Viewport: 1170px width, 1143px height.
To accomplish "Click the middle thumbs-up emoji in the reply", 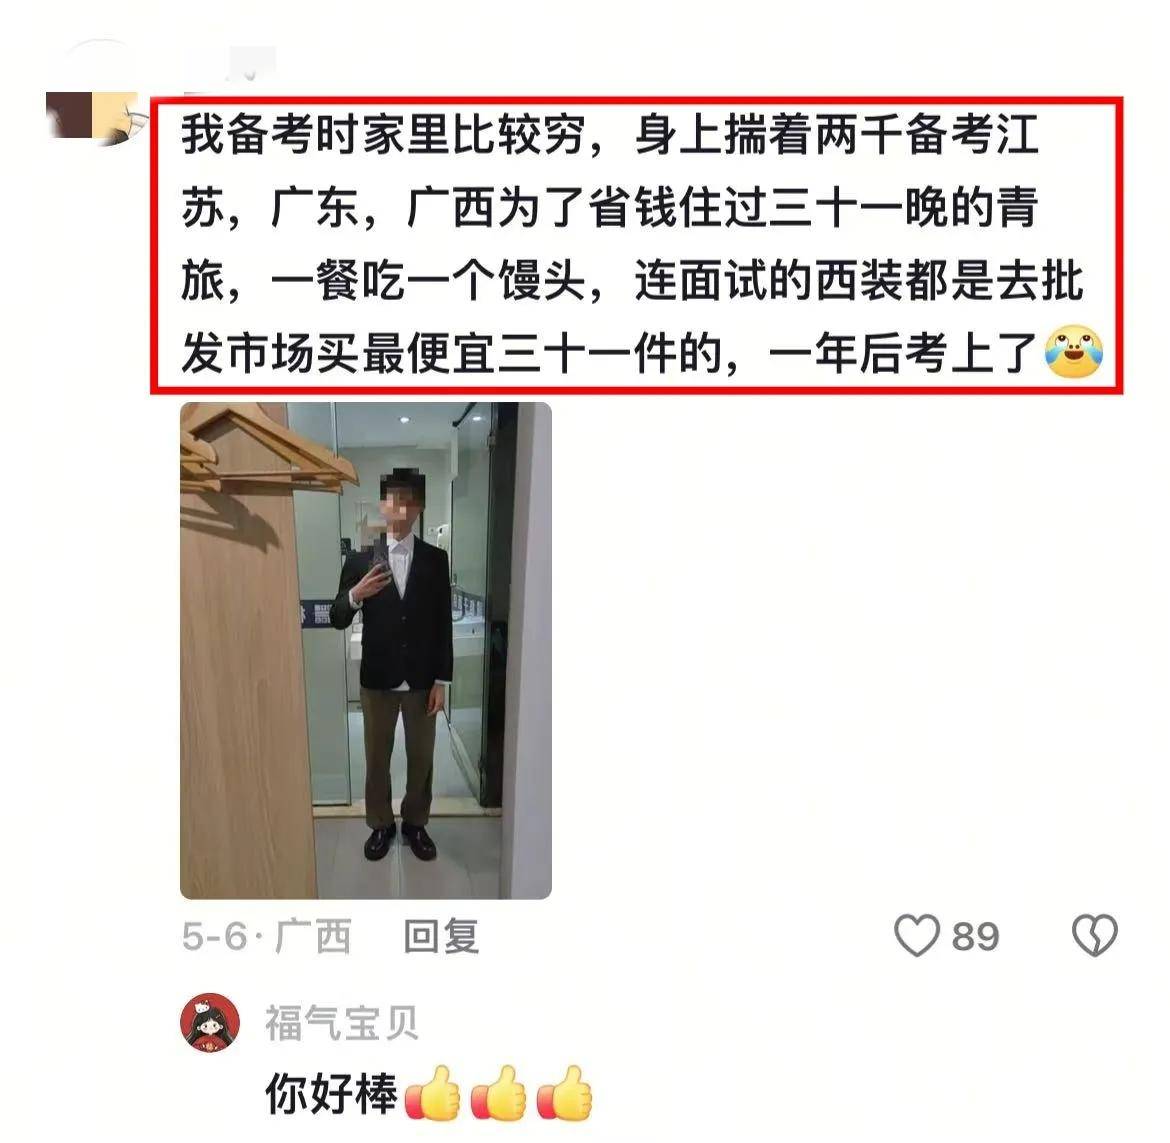I will click(498, 1093).
